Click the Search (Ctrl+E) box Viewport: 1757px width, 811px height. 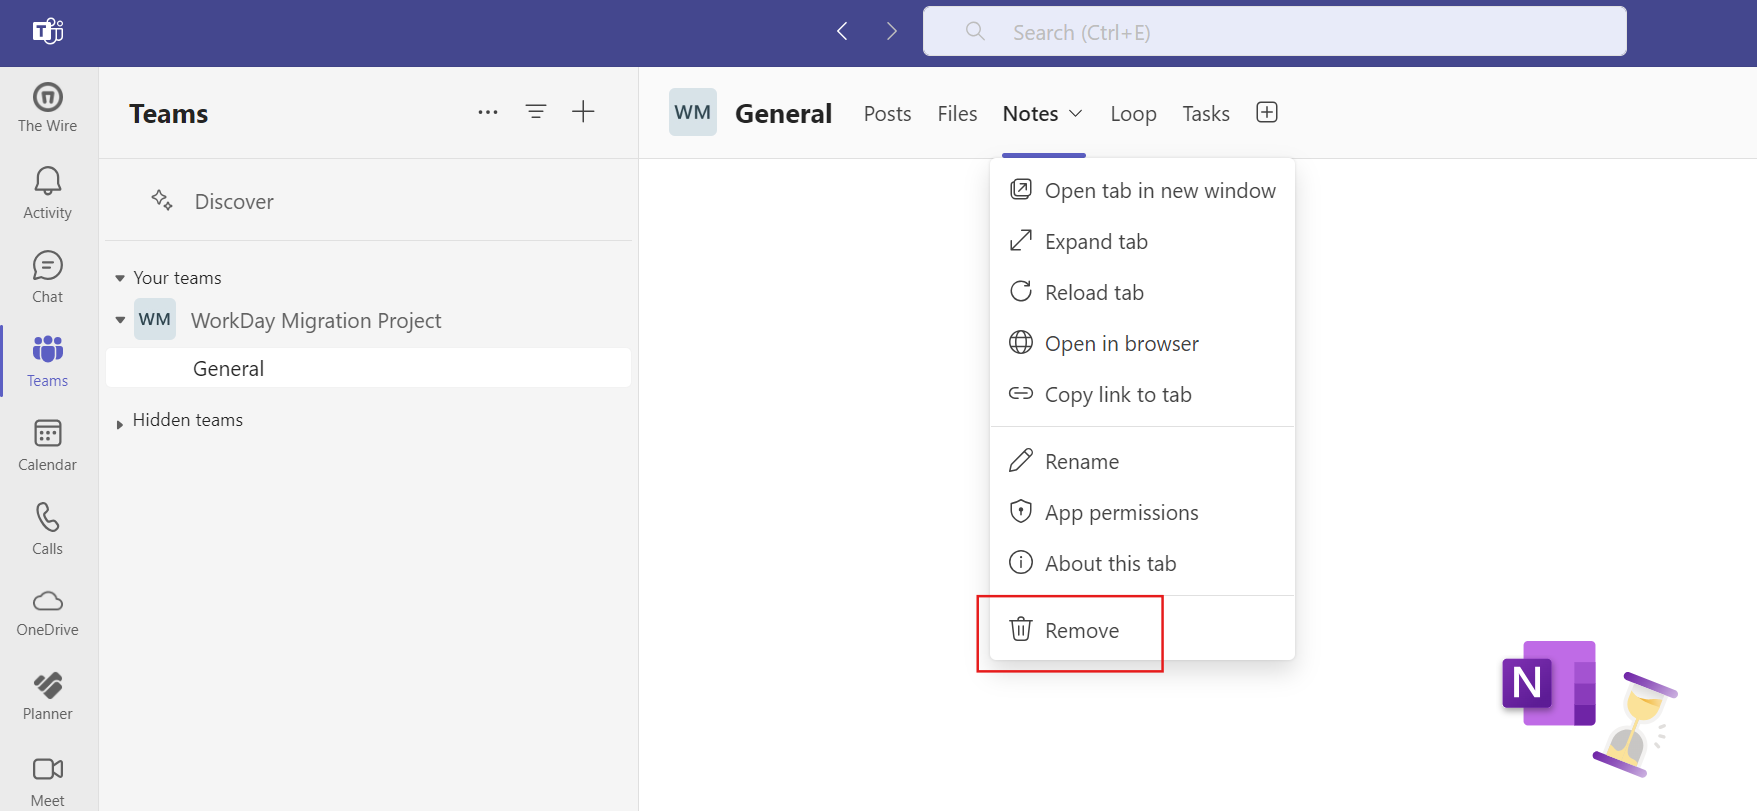point(1274,32)
